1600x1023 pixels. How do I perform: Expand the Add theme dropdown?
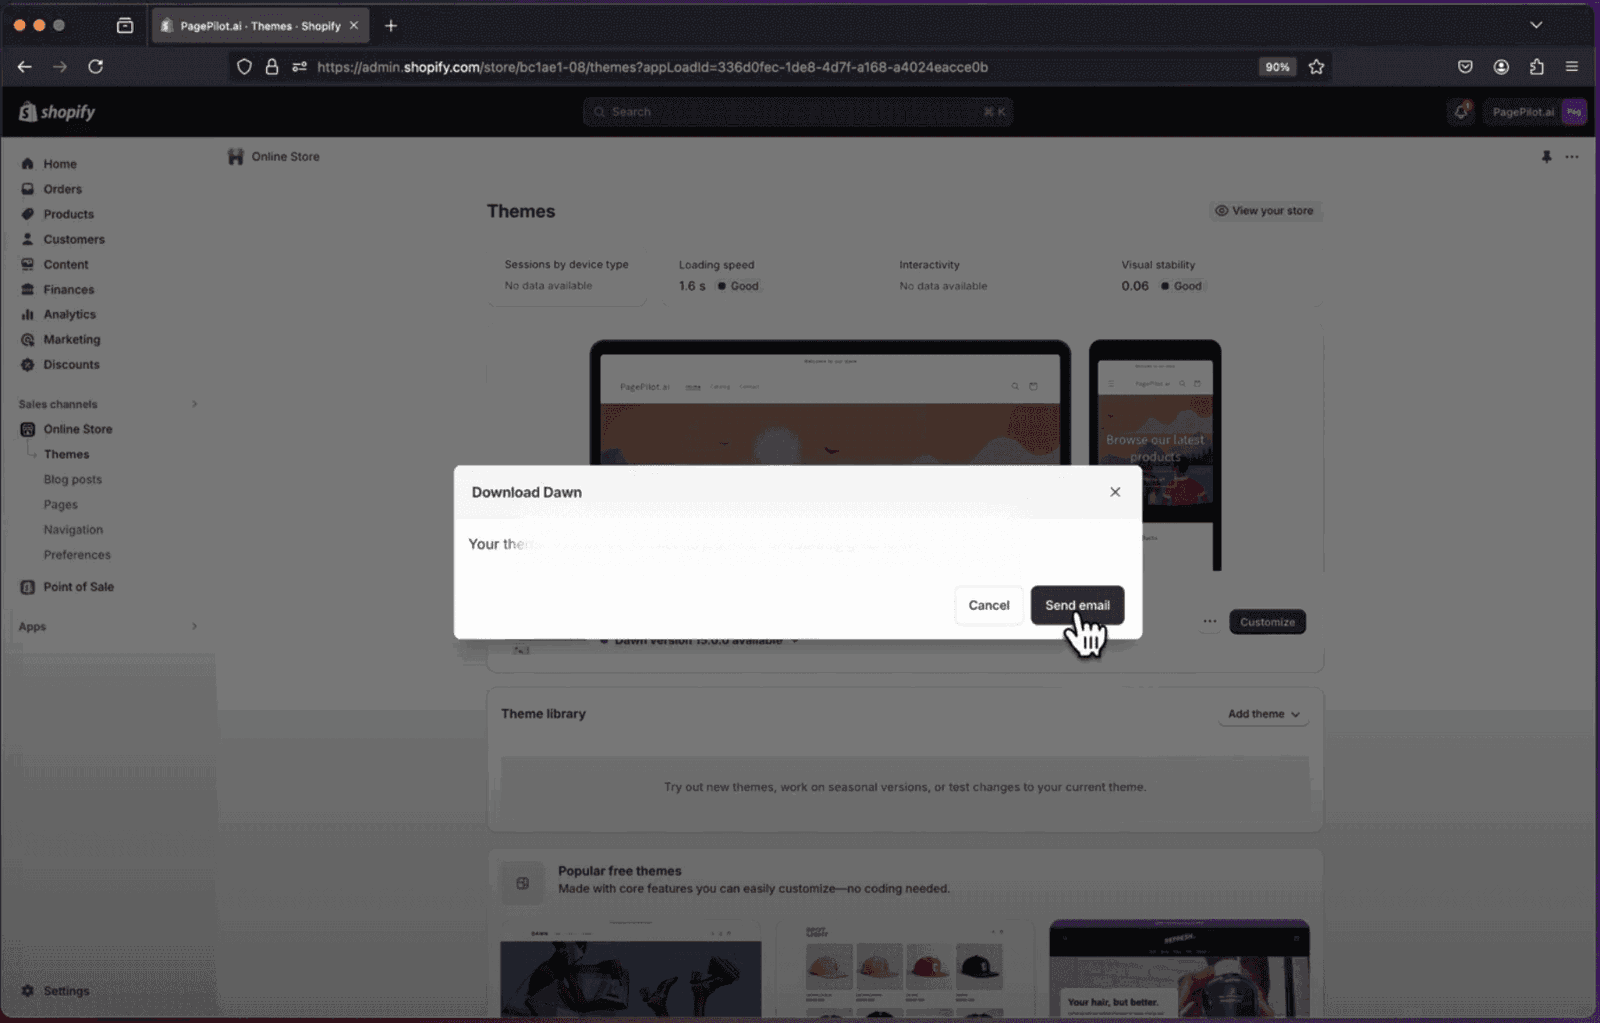[x=1262, y=713]
